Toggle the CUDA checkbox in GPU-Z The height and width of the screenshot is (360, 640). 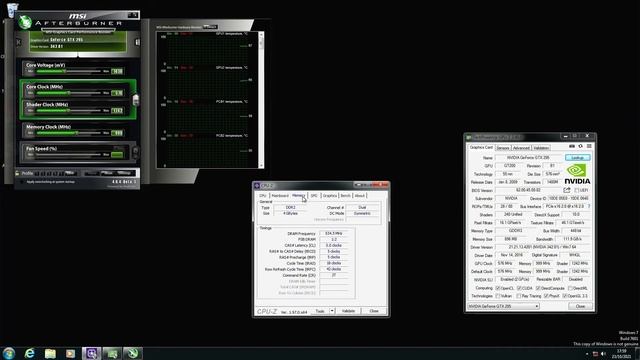pos(519,288)
